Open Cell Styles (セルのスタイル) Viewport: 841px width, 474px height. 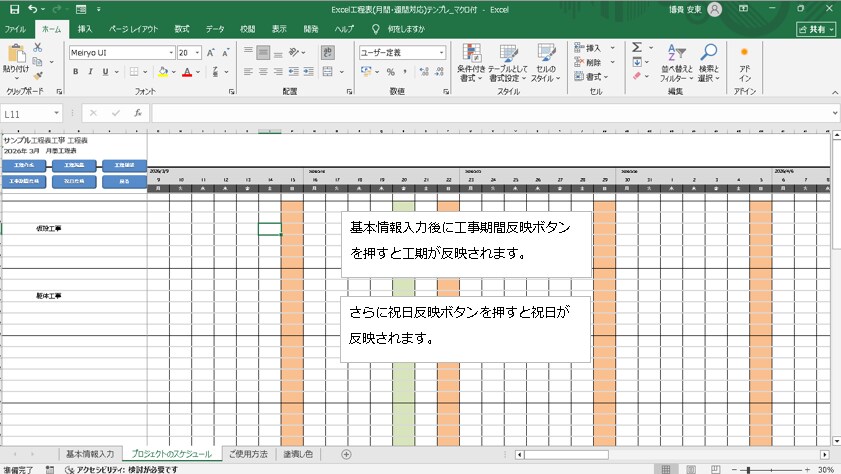click(545, 63)
